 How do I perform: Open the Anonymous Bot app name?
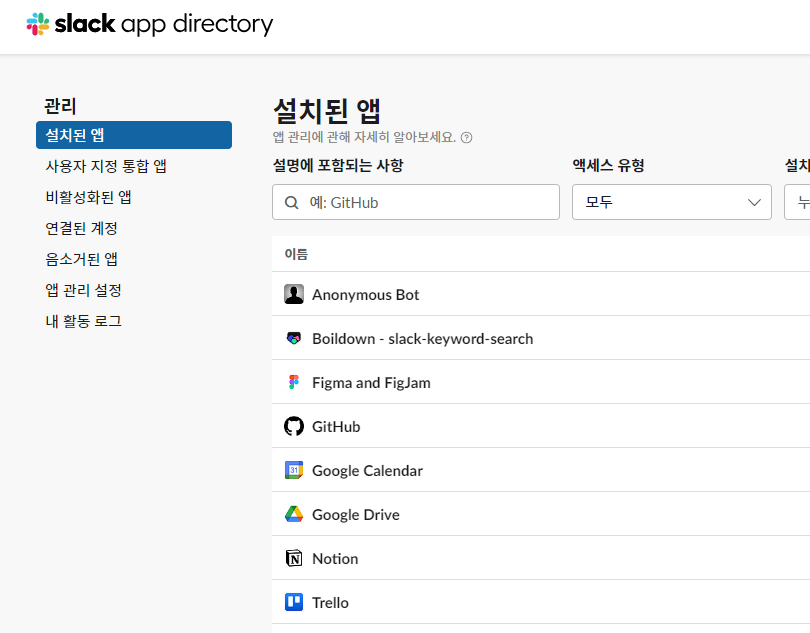tap(365, 295)
